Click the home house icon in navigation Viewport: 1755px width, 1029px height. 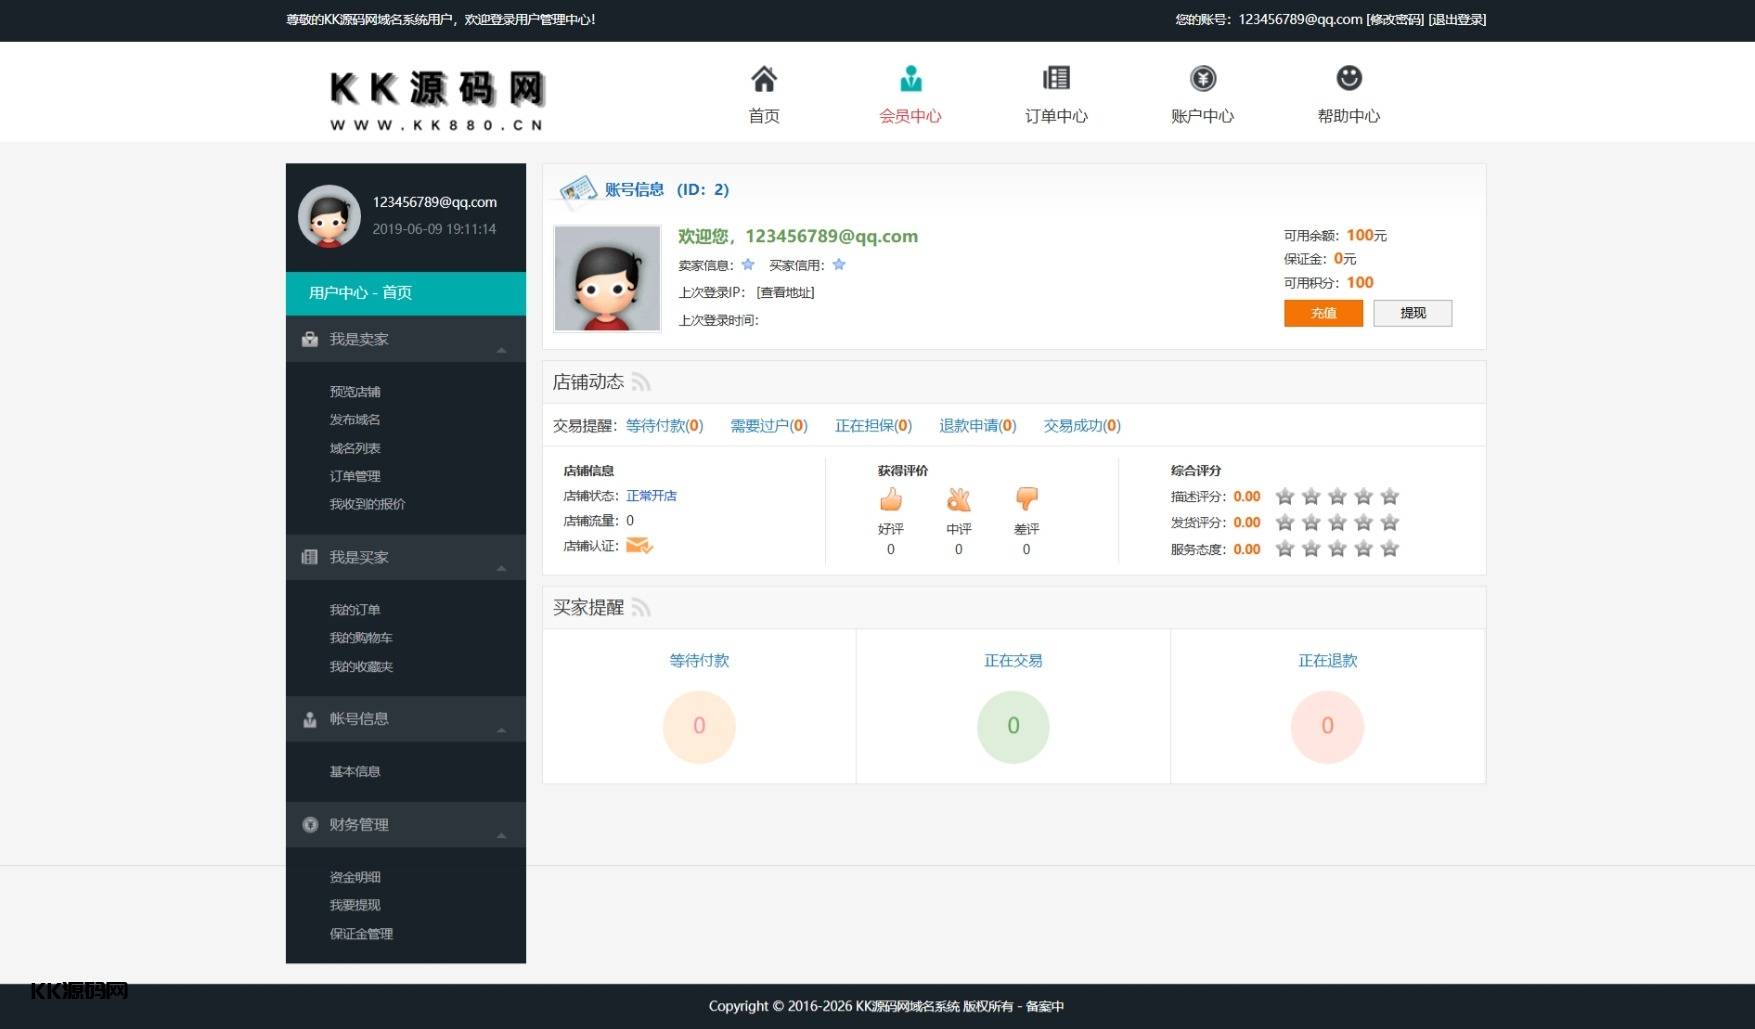tap(764, 78)
